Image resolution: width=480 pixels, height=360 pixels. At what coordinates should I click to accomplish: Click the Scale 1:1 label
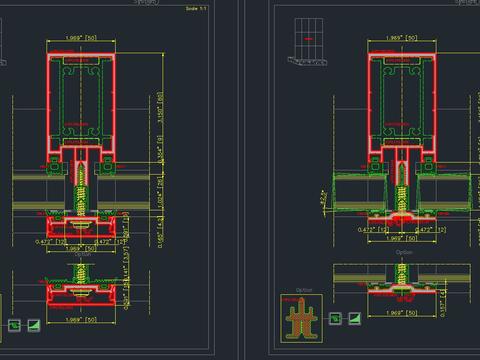point(196,9)
